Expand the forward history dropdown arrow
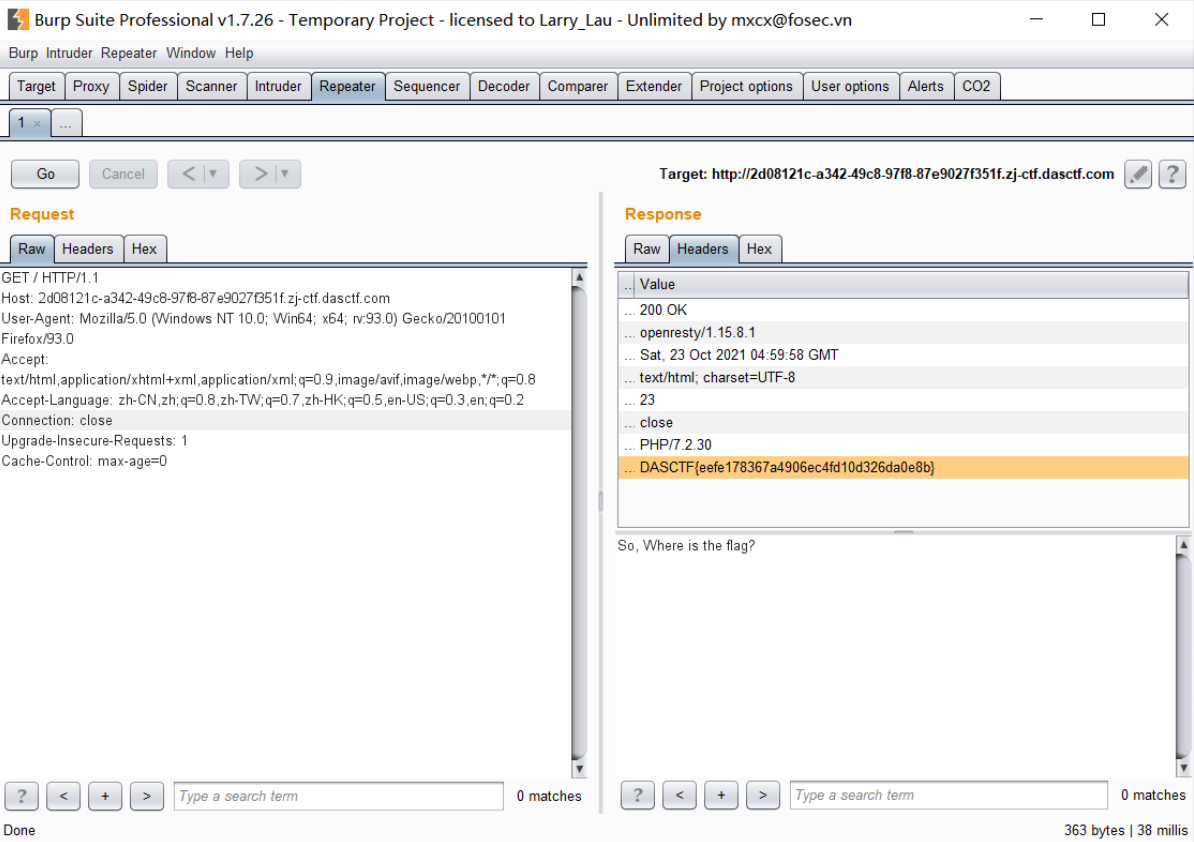Image resolution: width=1194 pixels, height=842 pixels. click(285, 174)
